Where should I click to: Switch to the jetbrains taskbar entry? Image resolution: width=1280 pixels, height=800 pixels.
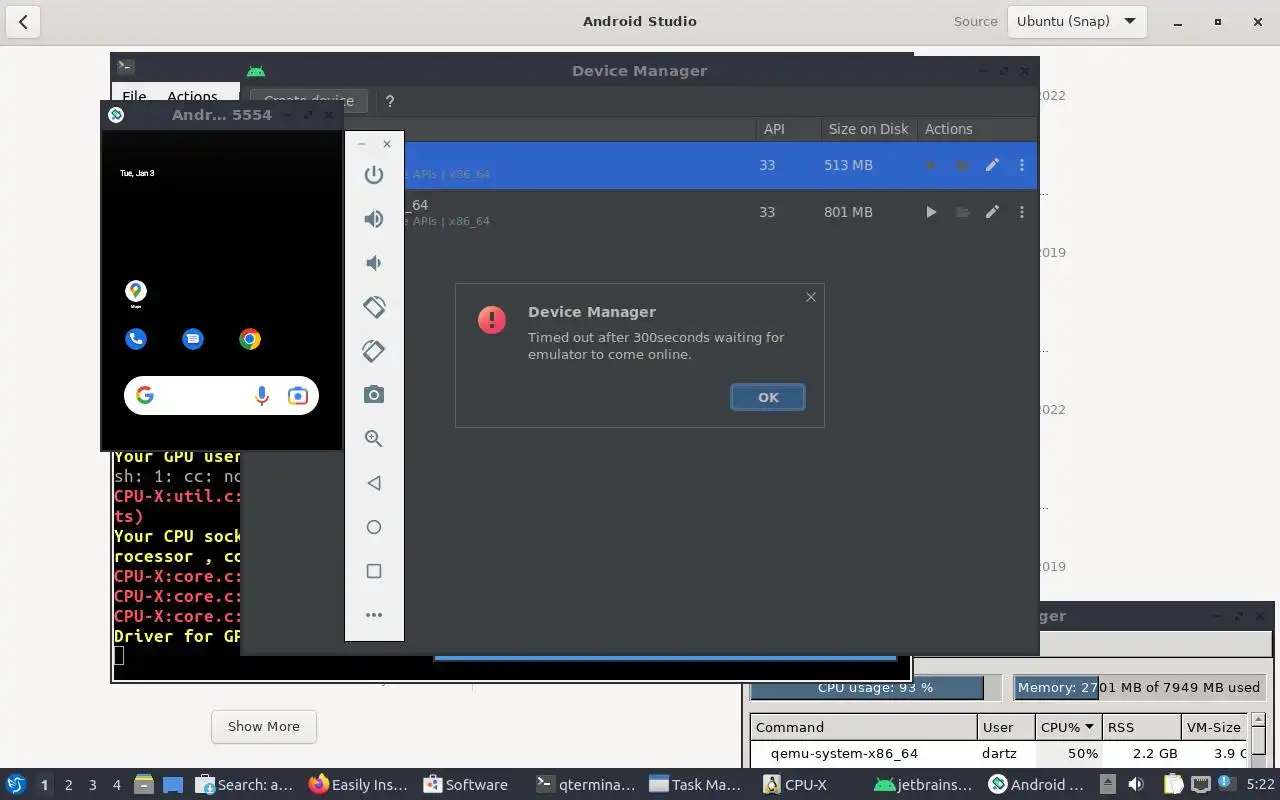(x=923, y=785)
